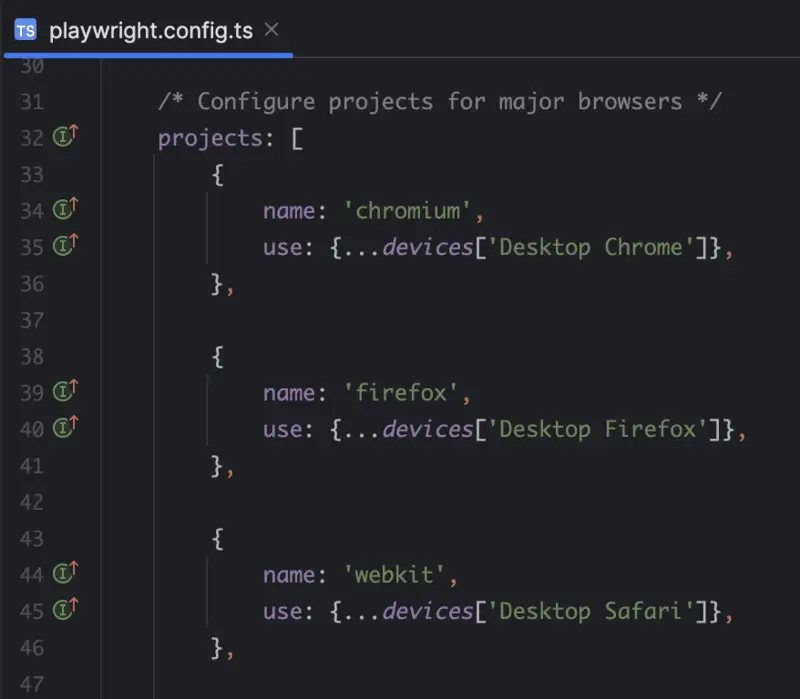Click the implements gutter icon on line 35
The width and height of the screenshot is (800, 699).
[x=65, y=245]
